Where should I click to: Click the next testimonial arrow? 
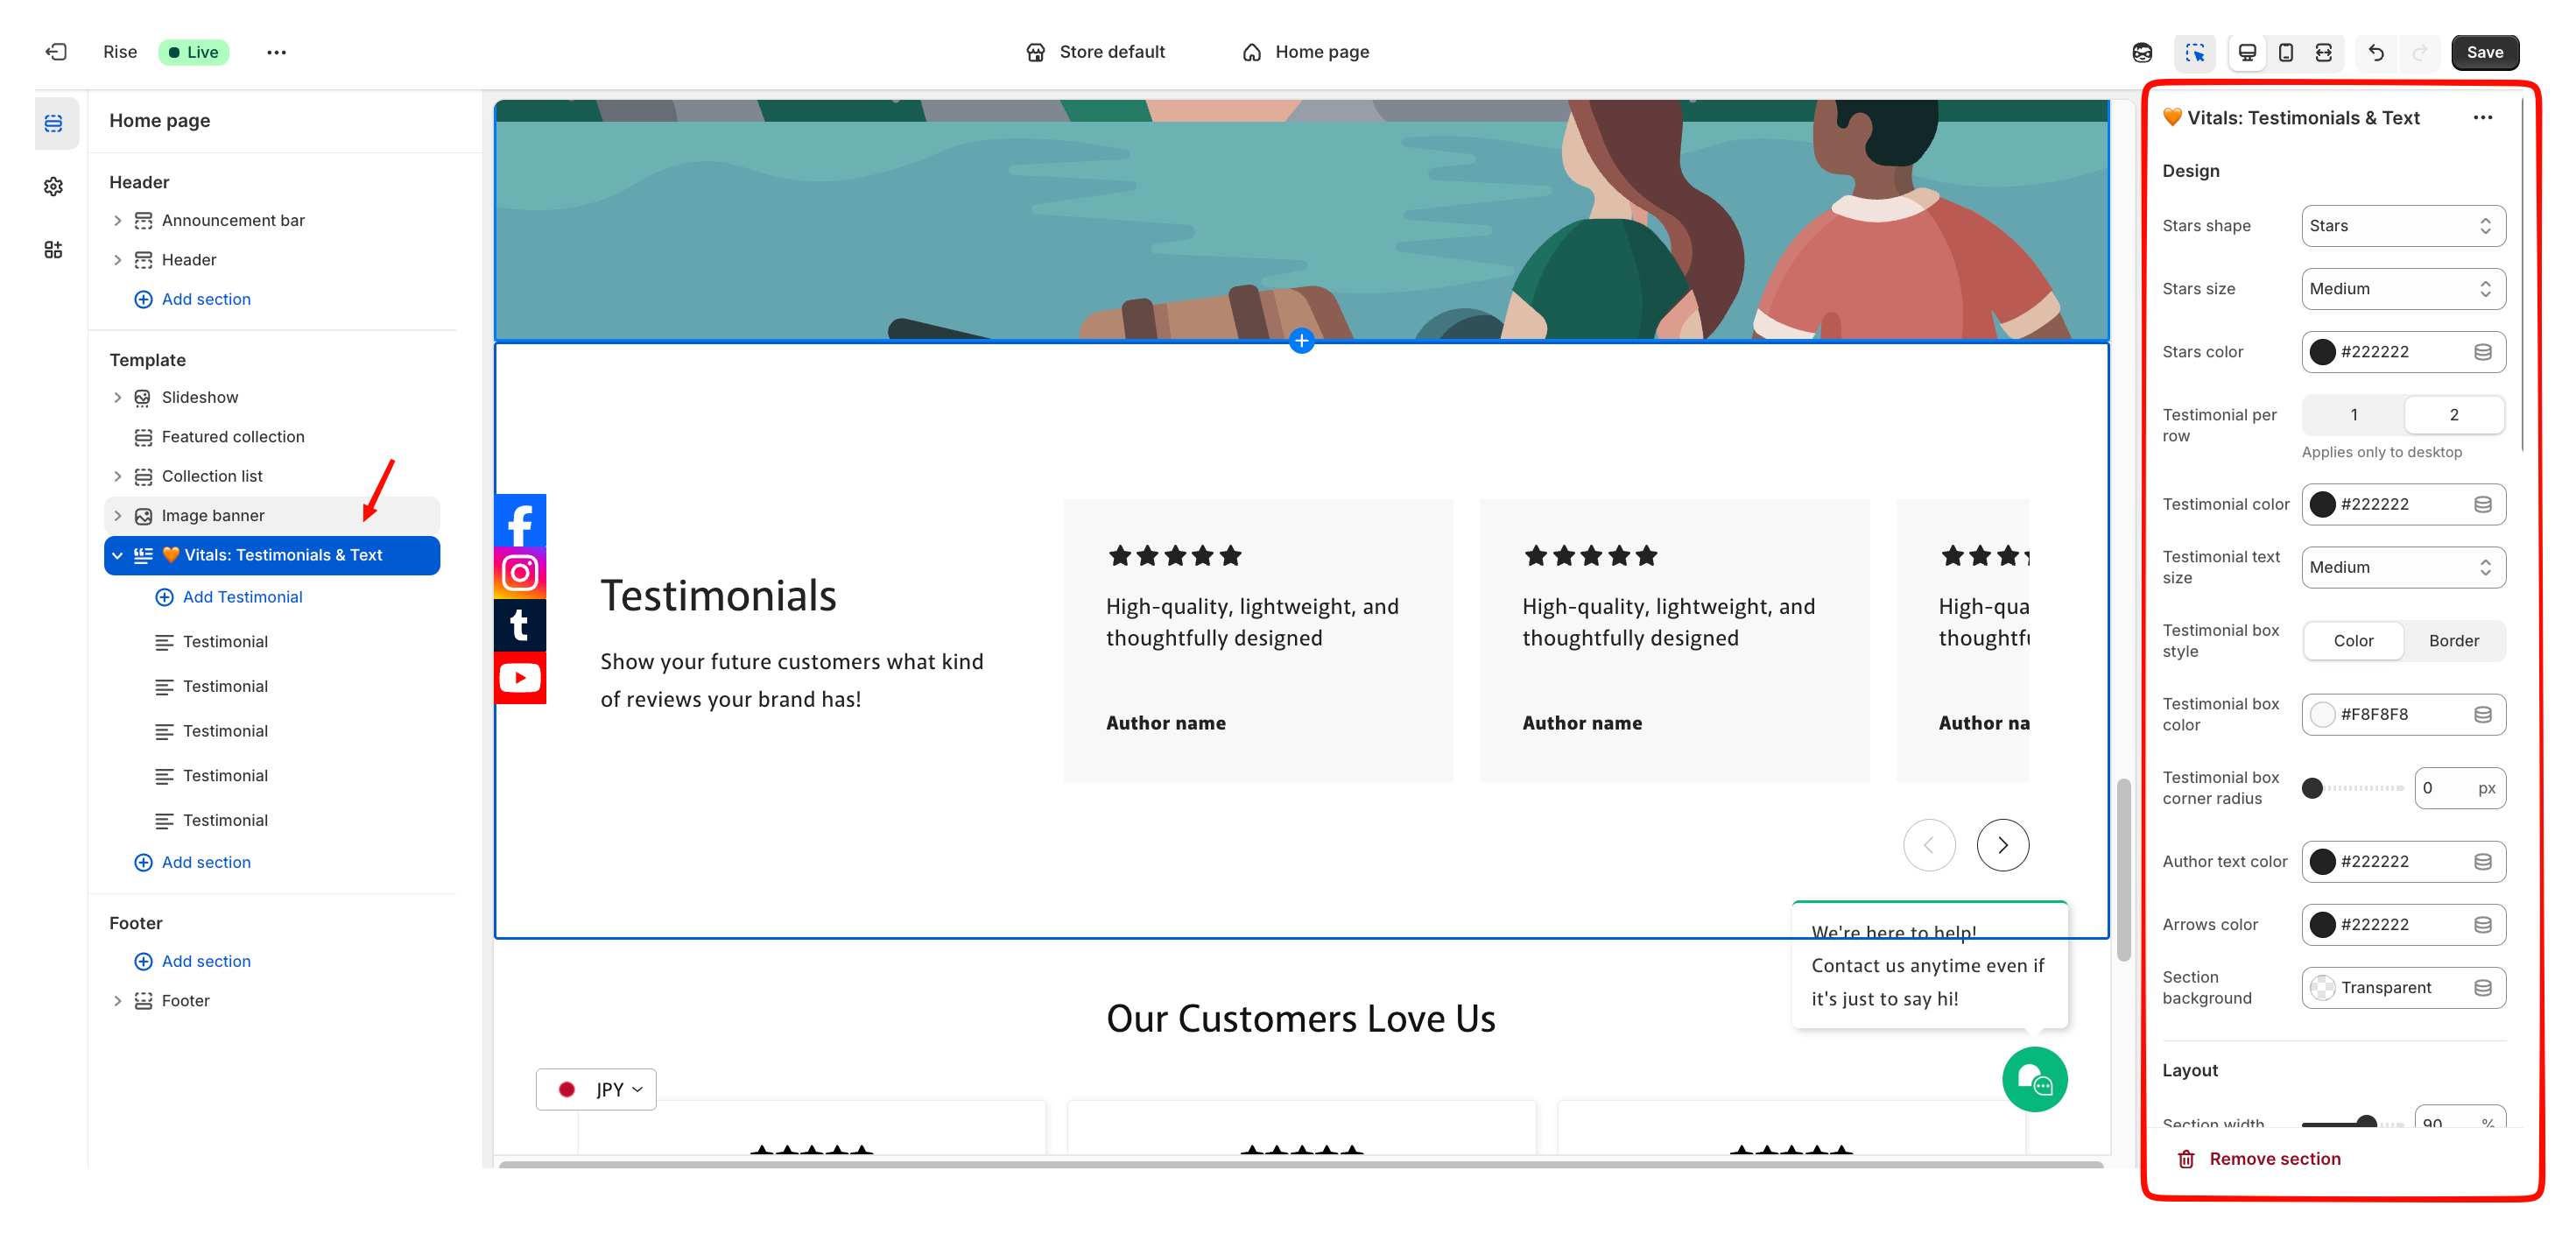[2002, 845]
